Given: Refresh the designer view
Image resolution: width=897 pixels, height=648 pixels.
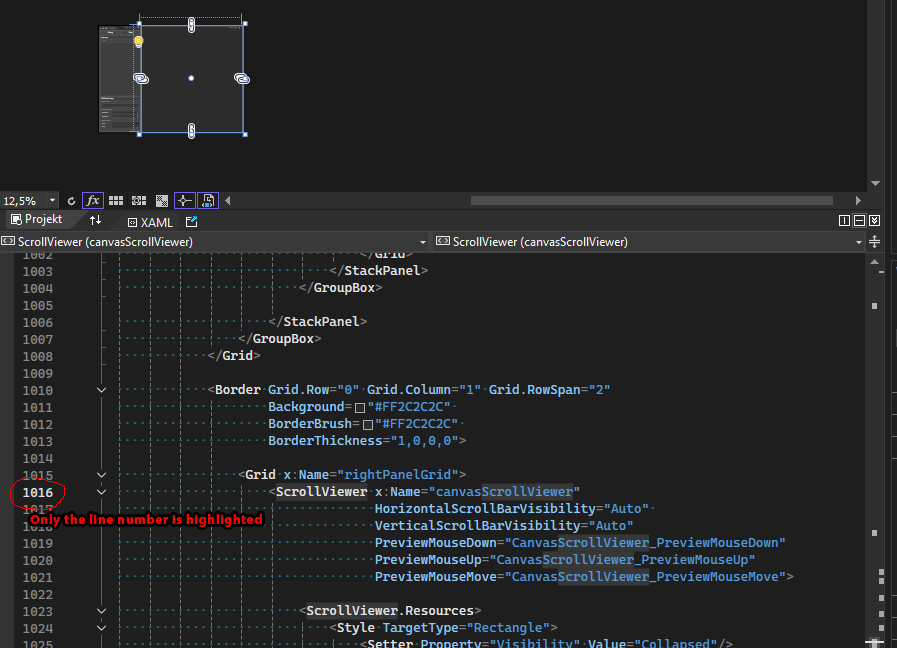Looking at the screenshot, I should tap(71, 201).
